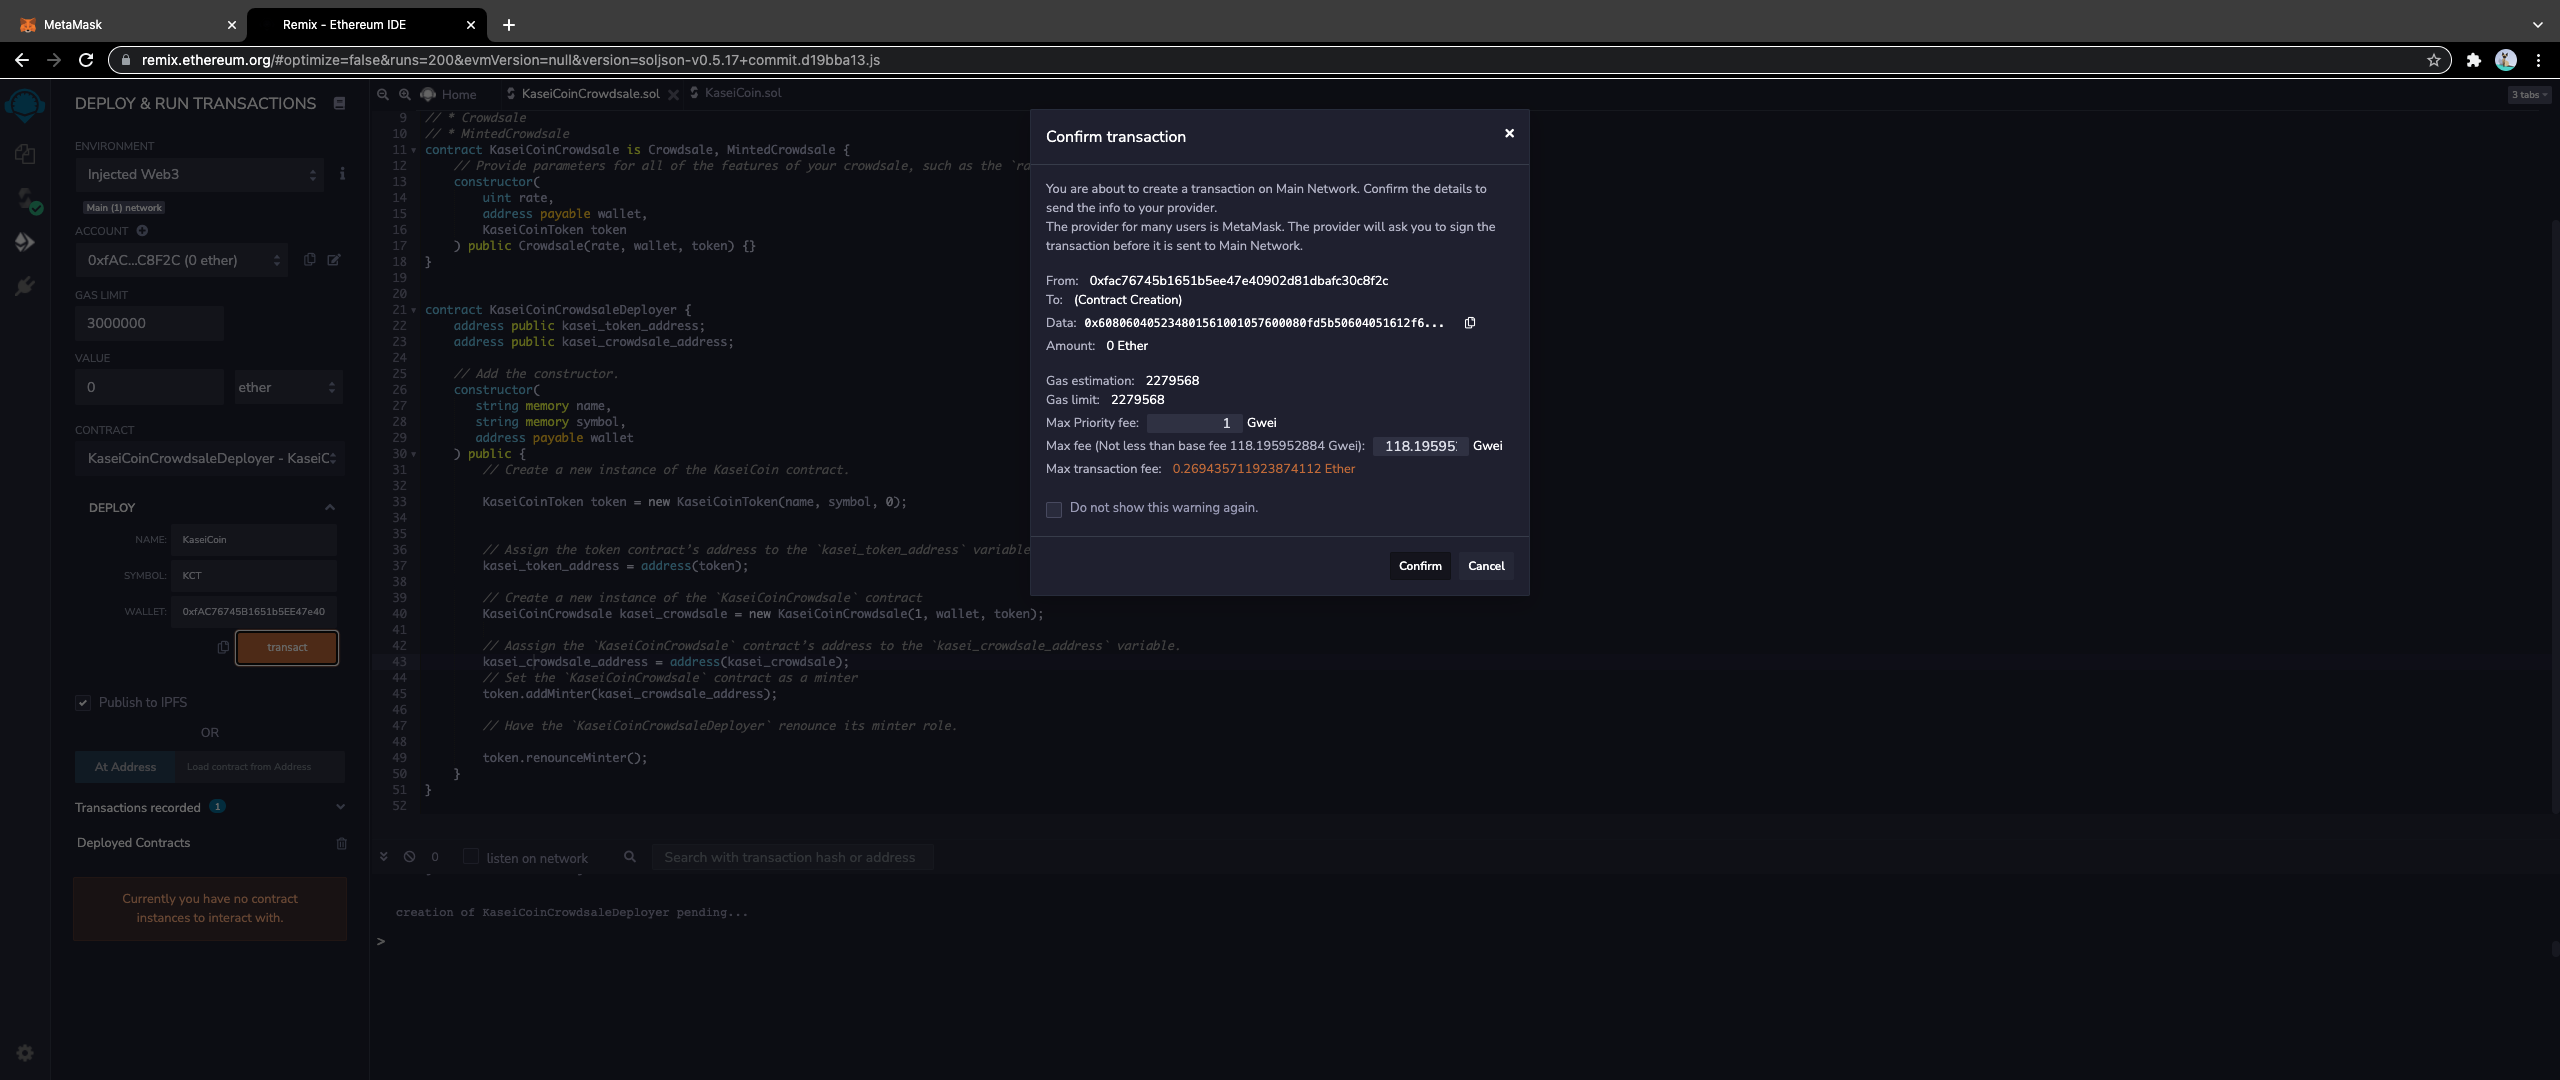The height and width of the screenshot is (1080, 2560).
Task: Open the 3 tabs dropdown
Action: 2530,95
